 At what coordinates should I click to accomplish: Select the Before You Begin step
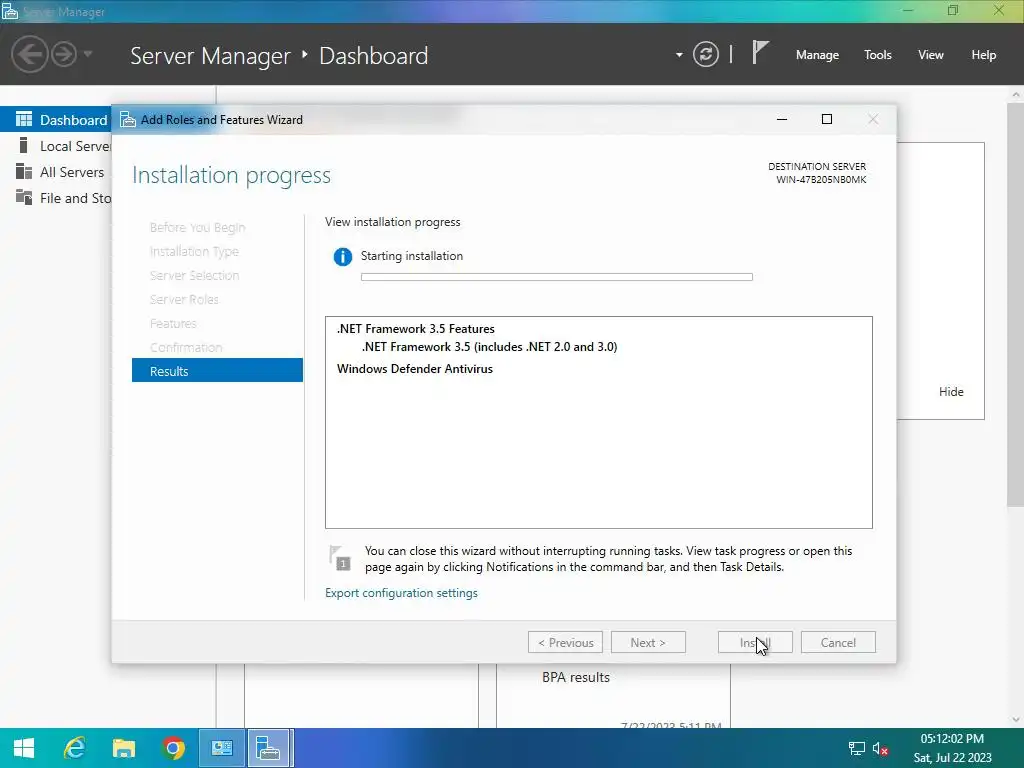tap(197, 227)
